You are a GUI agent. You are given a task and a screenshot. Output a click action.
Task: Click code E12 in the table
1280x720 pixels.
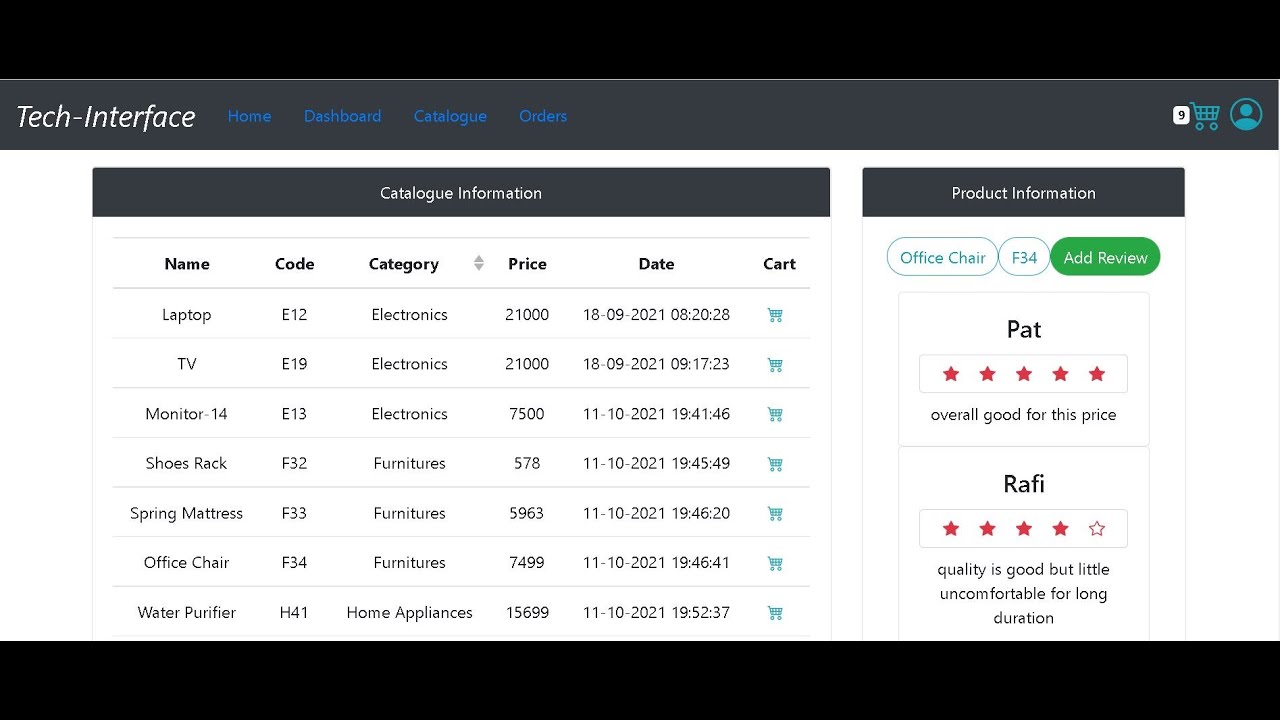[294, 314]
